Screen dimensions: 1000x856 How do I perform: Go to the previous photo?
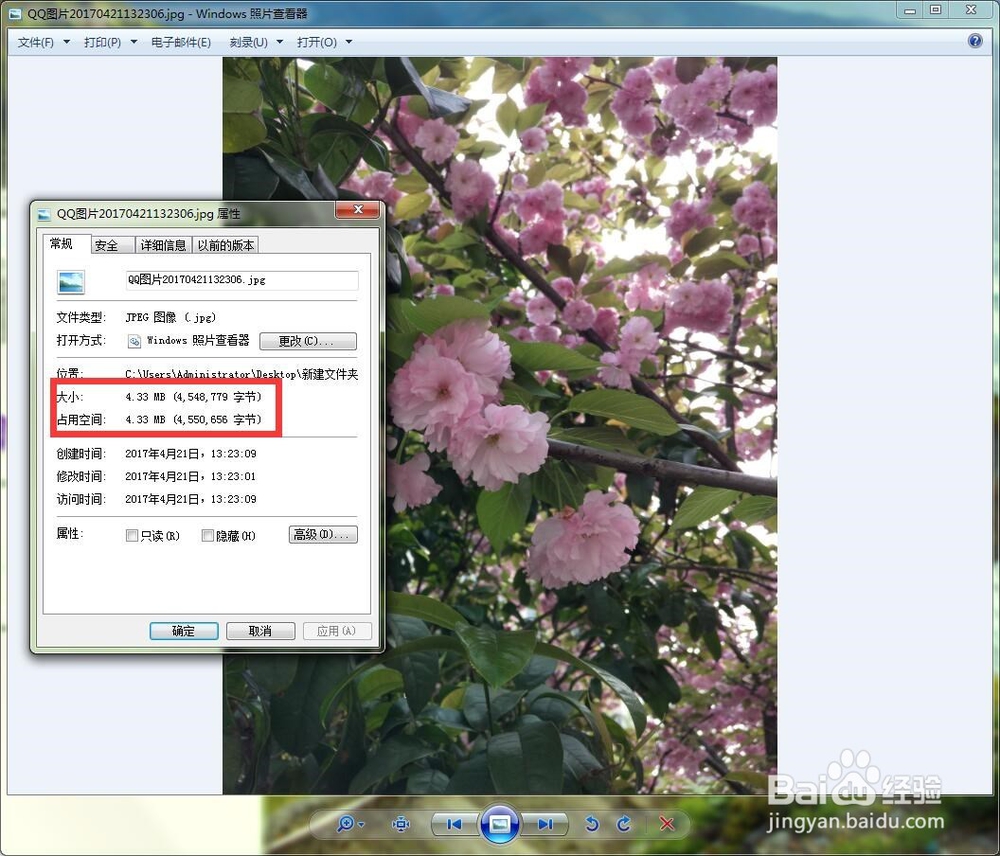(454, 824)
